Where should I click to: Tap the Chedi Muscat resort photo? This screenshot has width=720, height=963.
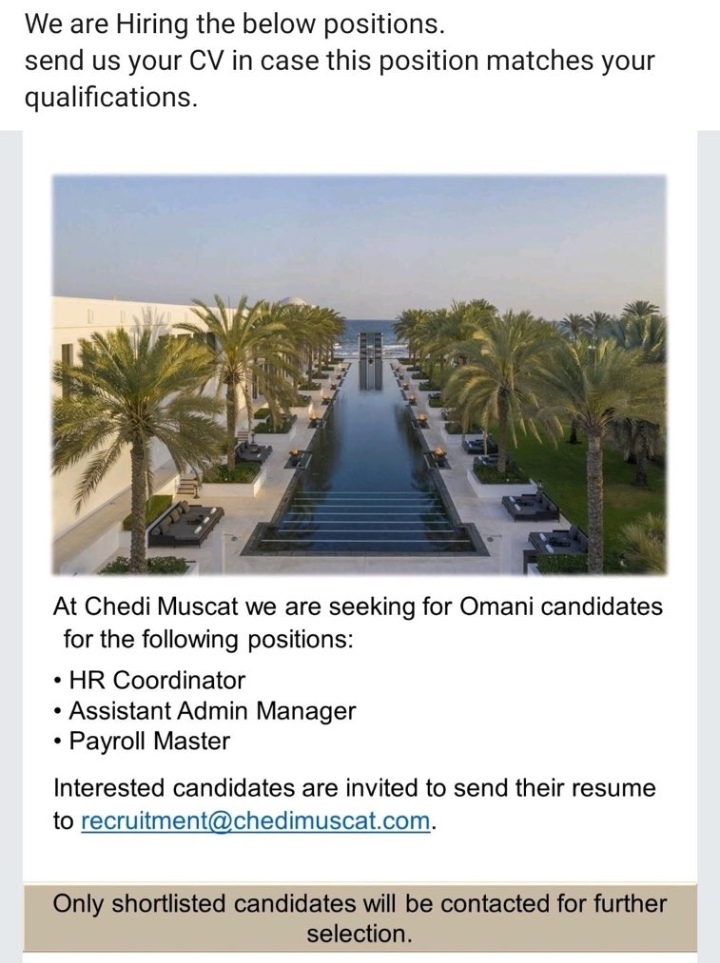pos(359,375)
